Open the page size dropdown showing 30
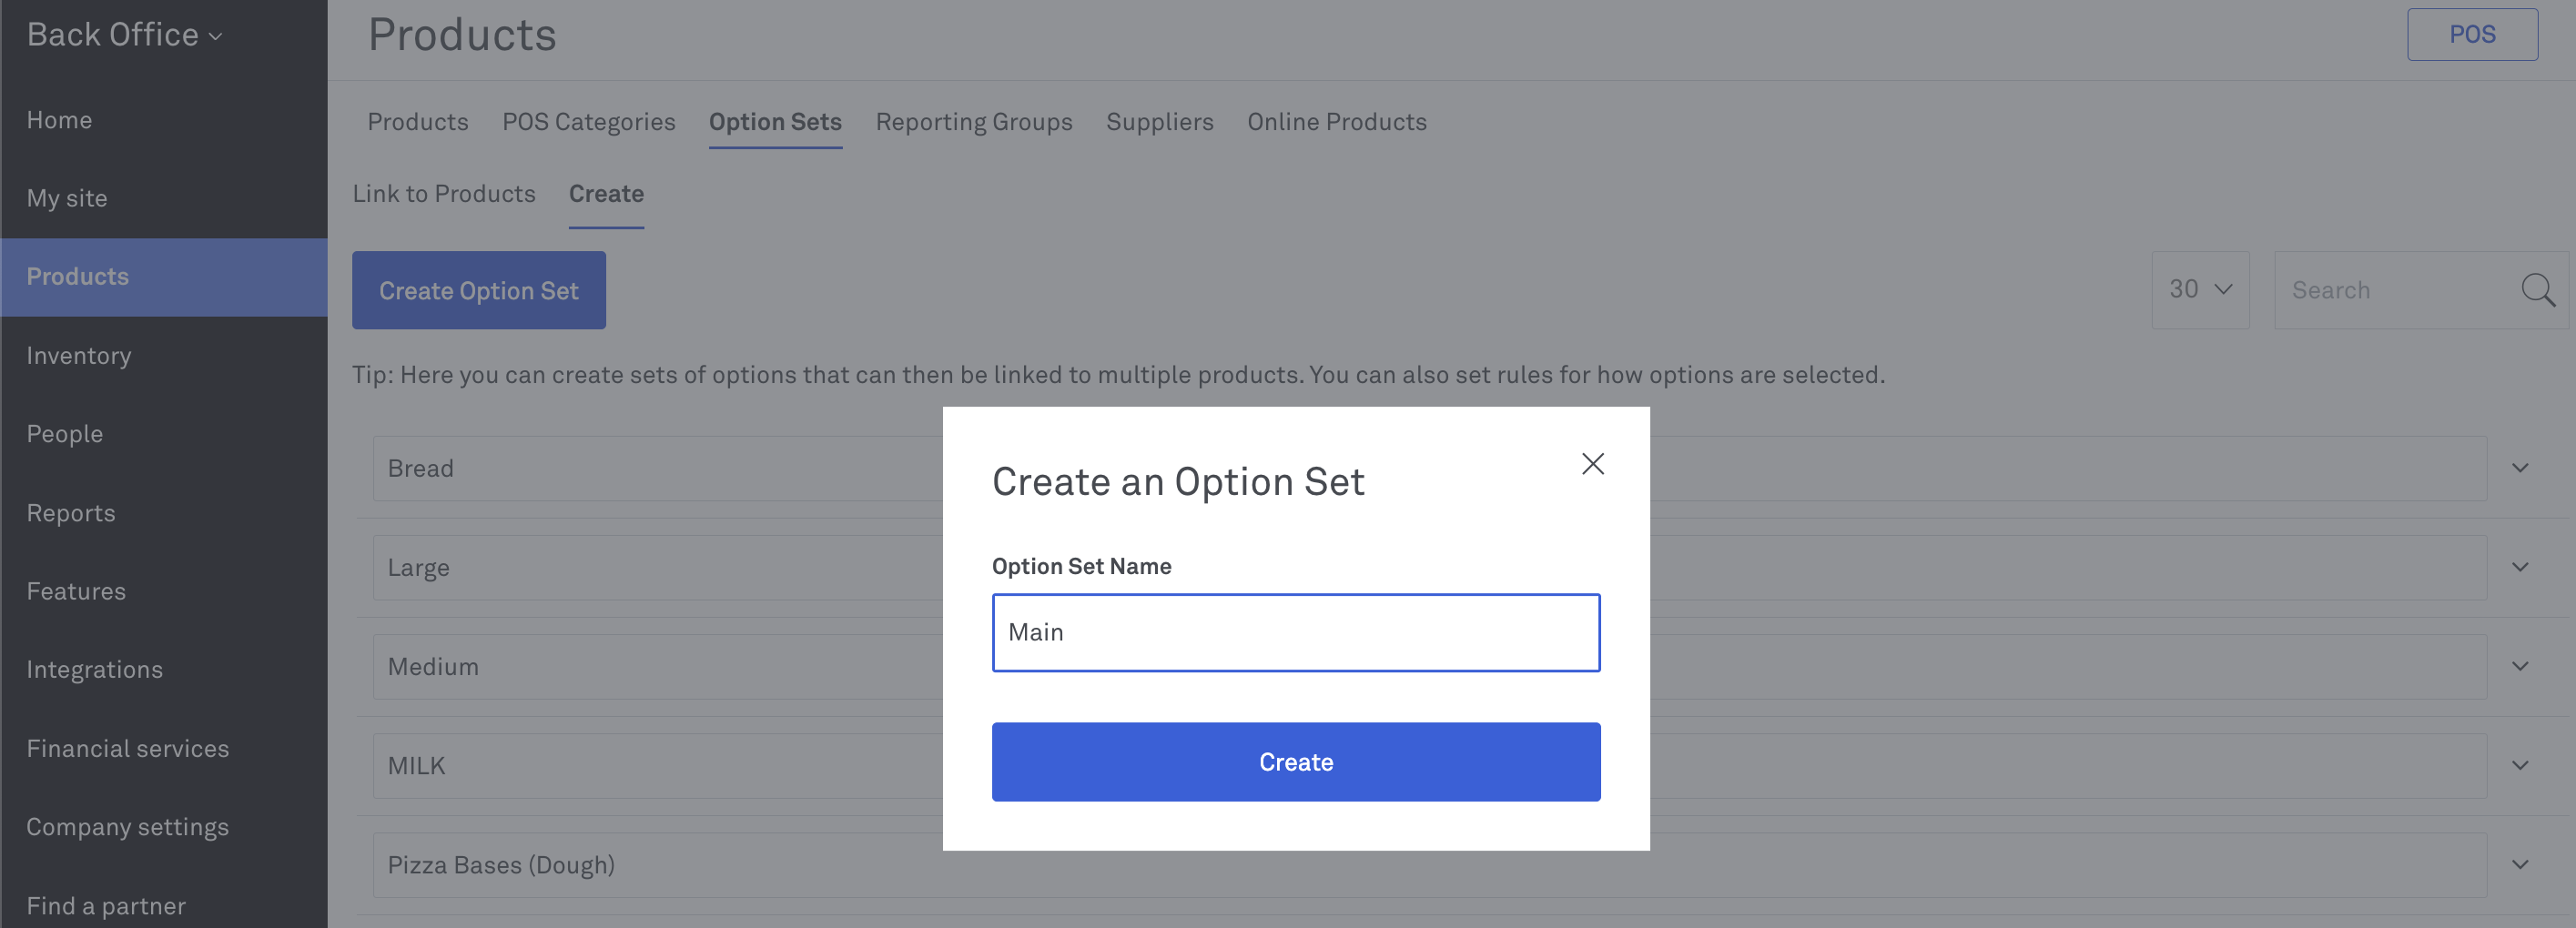Image resolution: width=2576 pixels, height=928 pixels. 2199,290
